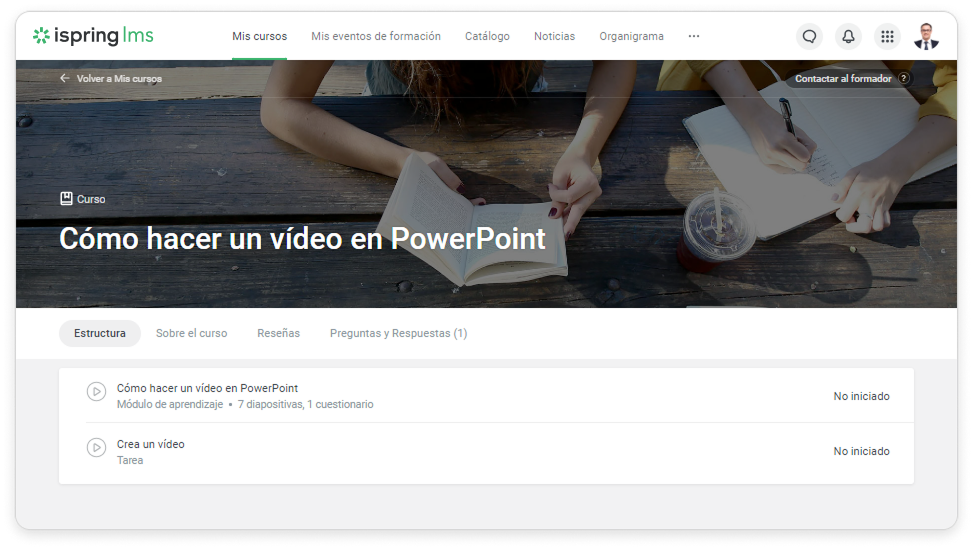This screenshot has width=973, height=549.
Task: Click Contactar al formador button
Action: coord(842,78)
